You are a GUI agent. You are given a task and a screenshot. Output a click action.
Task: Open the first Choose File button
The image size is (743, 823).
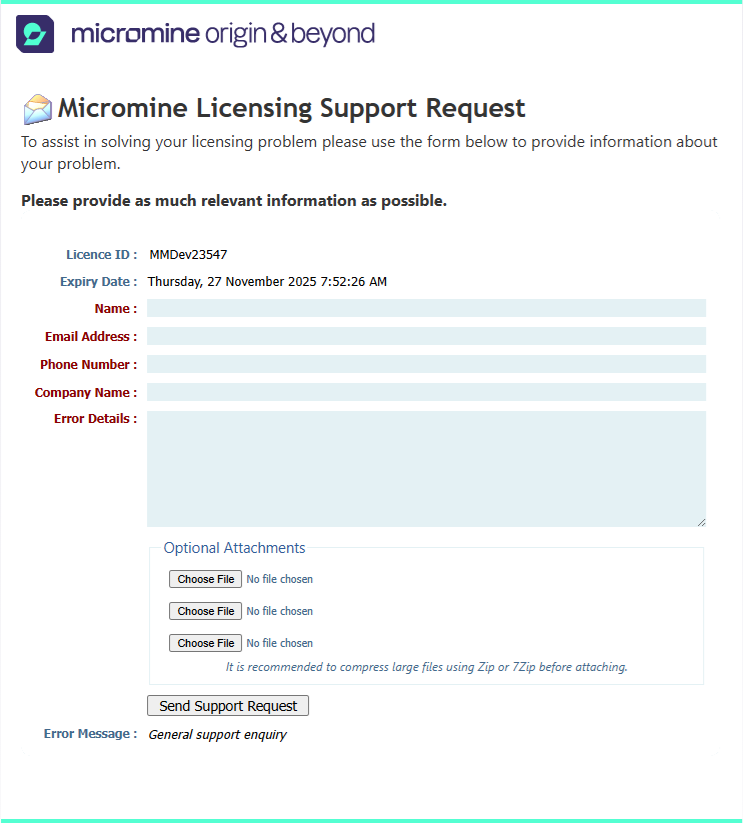pyautogui.click(x=205, y=579)
